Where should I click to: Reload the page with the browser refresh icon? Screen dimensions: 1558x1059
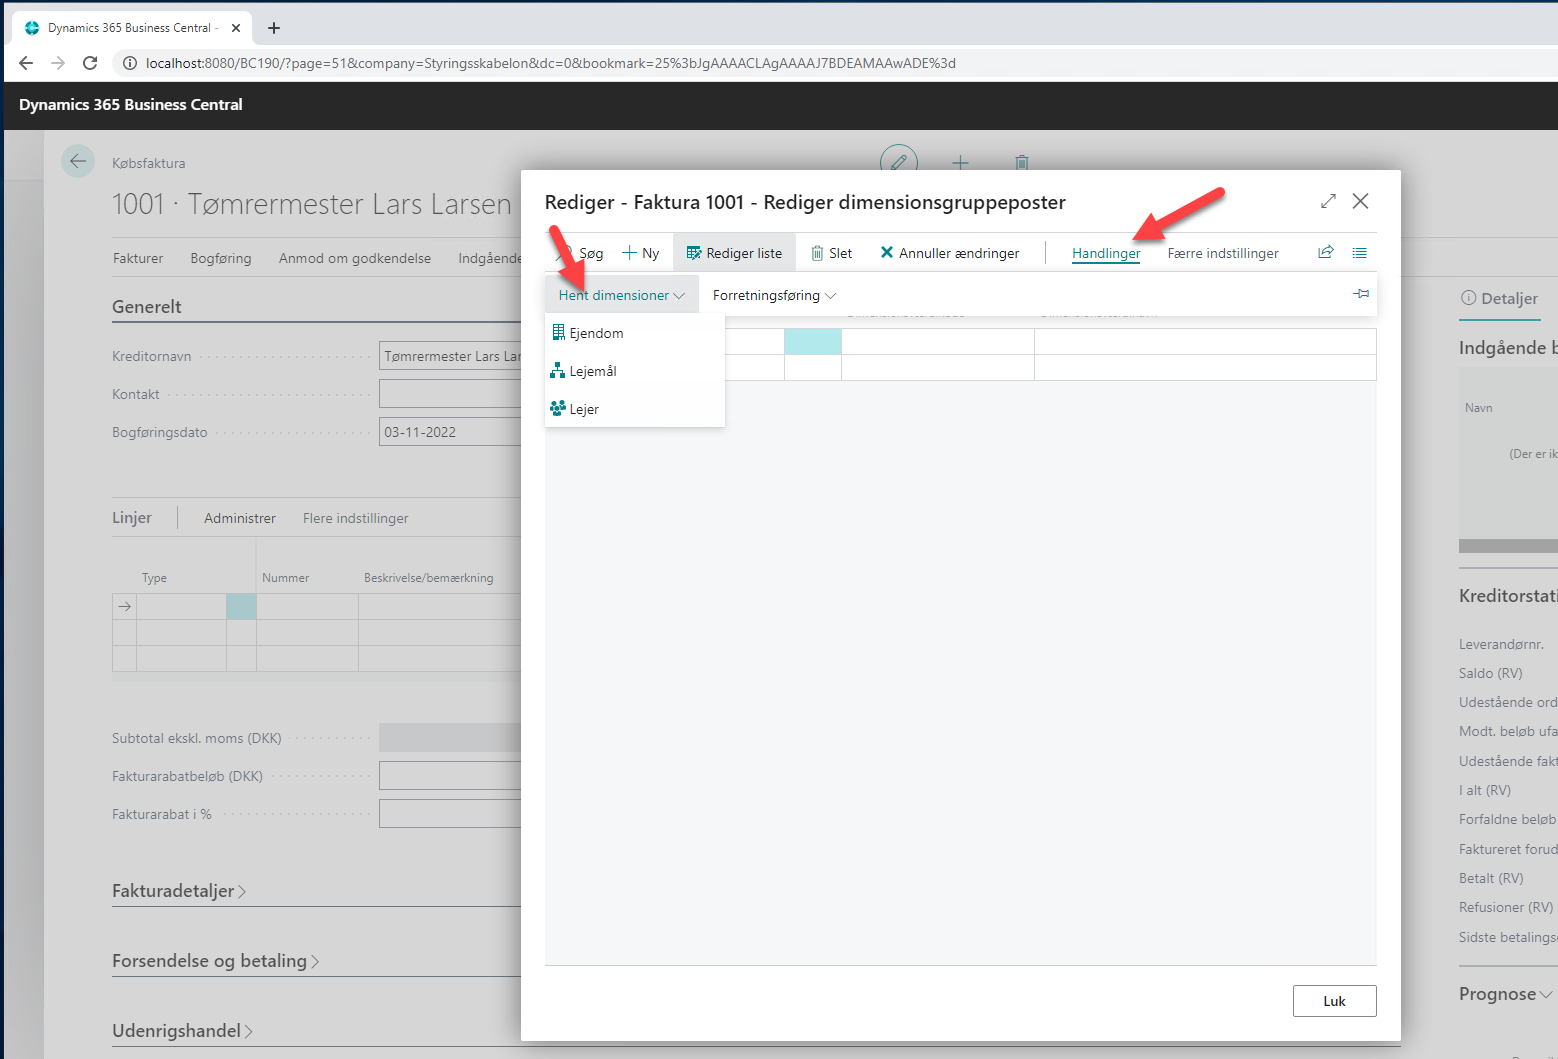pyautogui.click(x=90, y=63)
